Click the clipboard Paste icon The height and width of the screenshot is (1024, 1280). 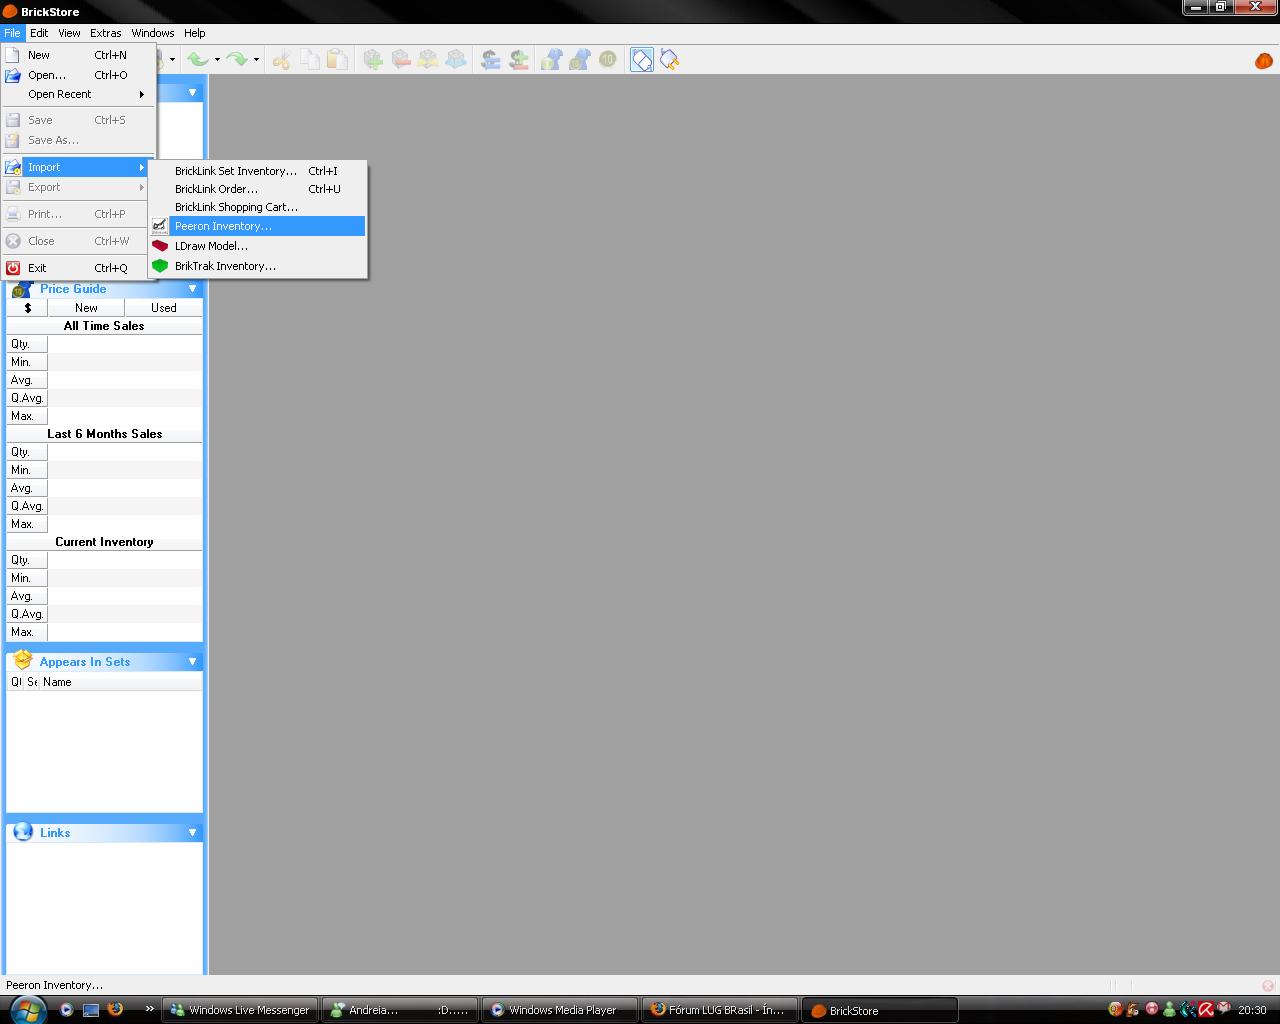click(338, 60)
